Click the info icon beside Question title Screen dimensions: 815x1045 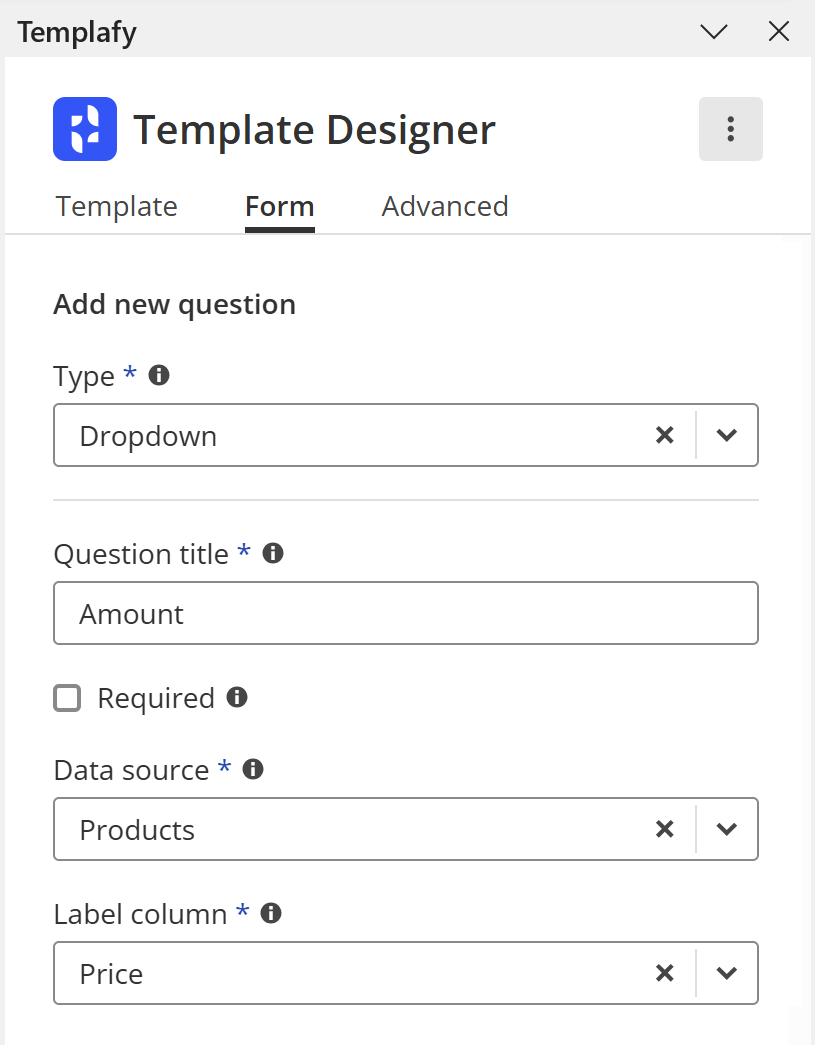click(272, 553)
